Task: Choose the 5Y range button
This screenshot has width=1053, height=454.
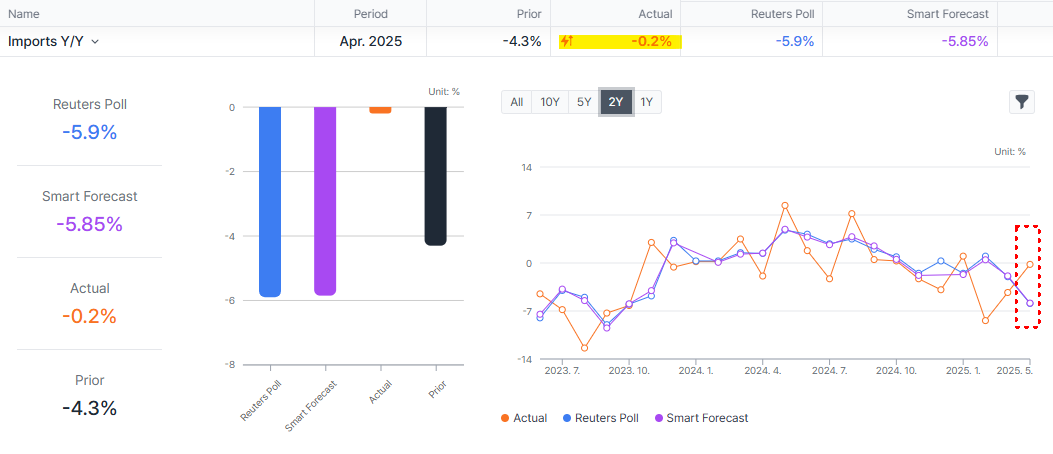Action: pyautogui.click(x=583, y=102)
